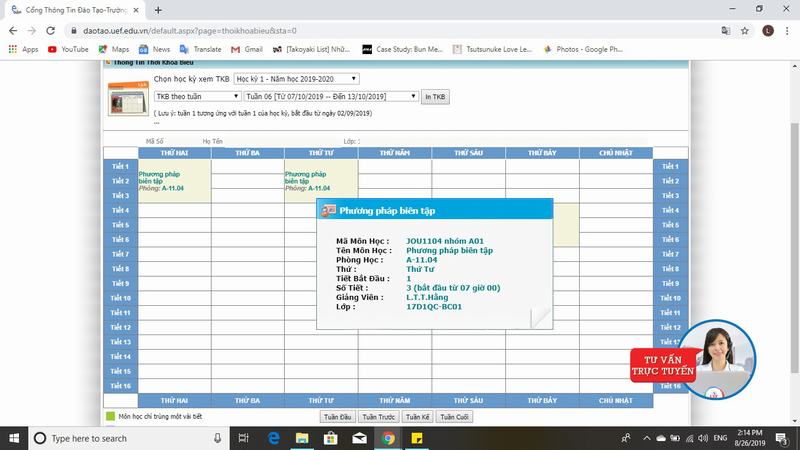
Task: Open the Apps shortcut in bookmarks bar
Action: click(23, 49)
